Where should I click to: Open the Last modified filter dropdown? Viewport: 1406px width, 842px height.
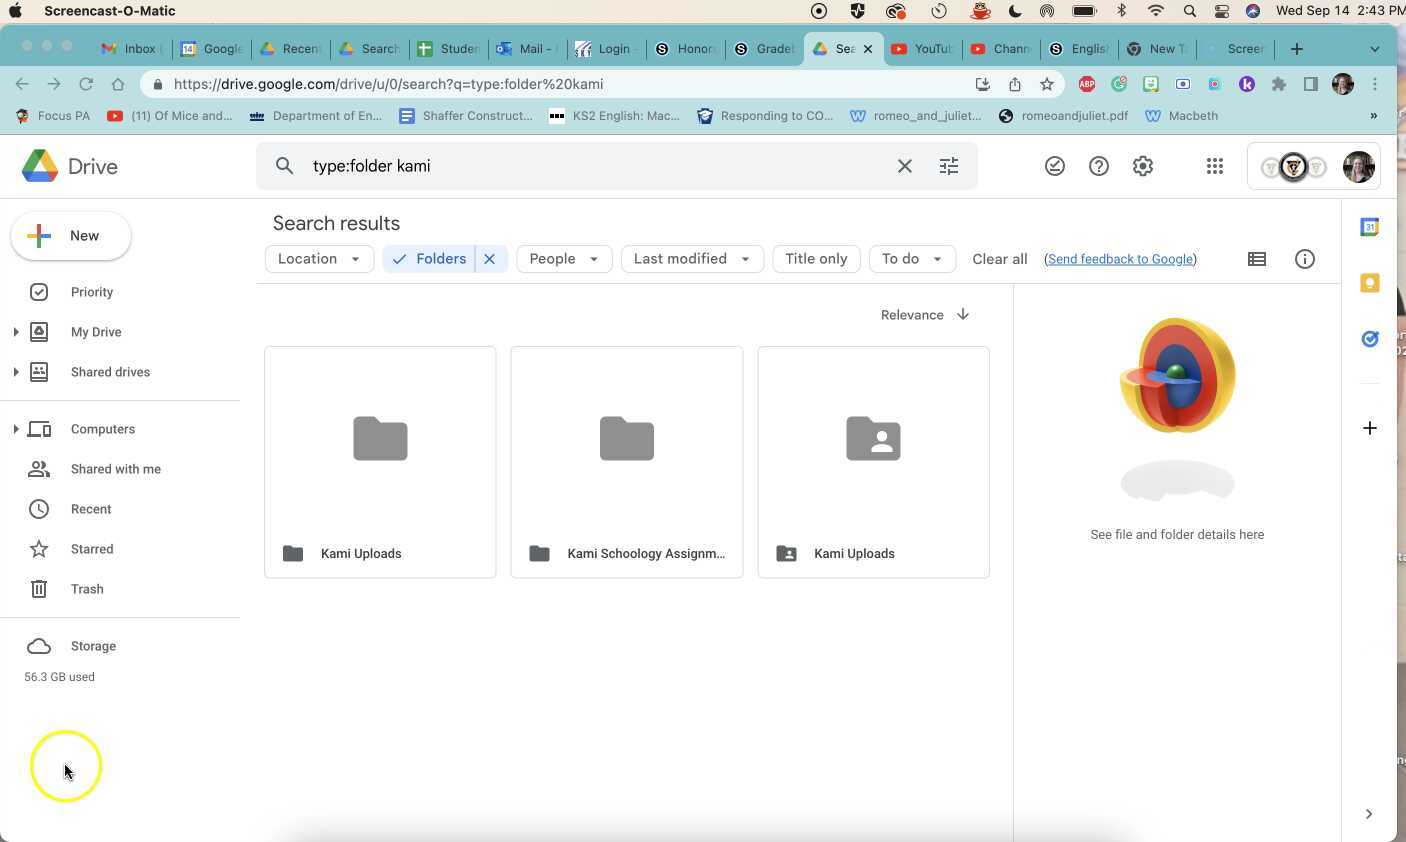(691, 259)
